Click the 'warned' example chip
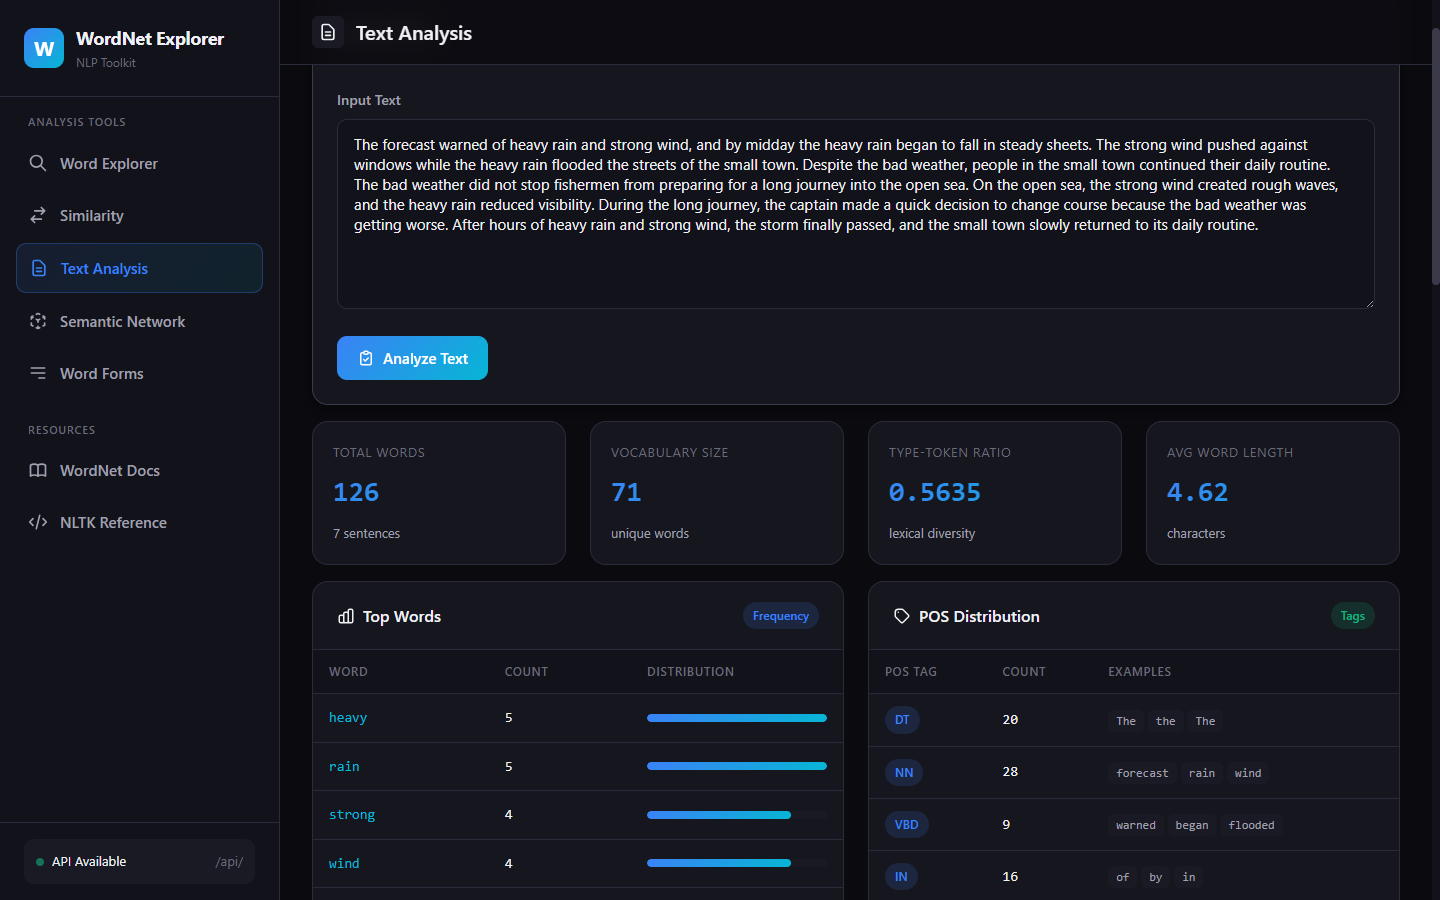Viewport: 1440px width, 900px height. tap(1136, 825)
